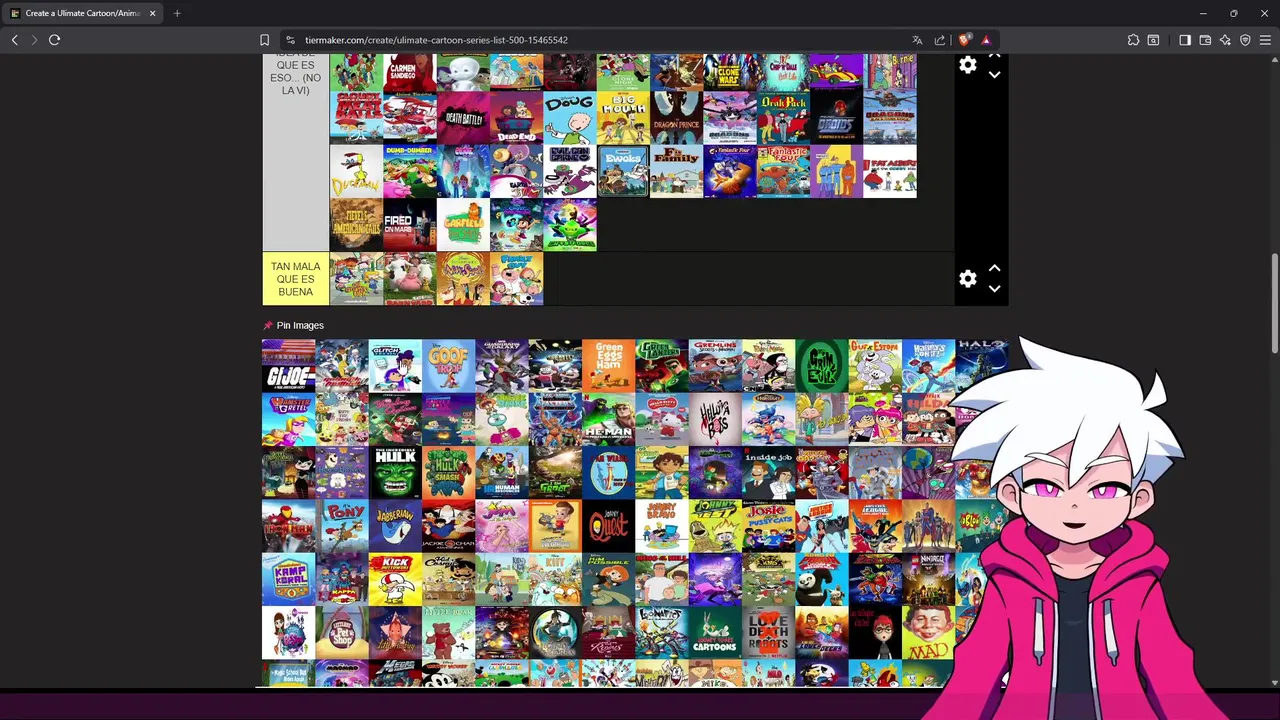This screenshot has height=720, width=1280.
Task: Select the Love Death Robots thumbnail
Action: click(x=768, y=632)
